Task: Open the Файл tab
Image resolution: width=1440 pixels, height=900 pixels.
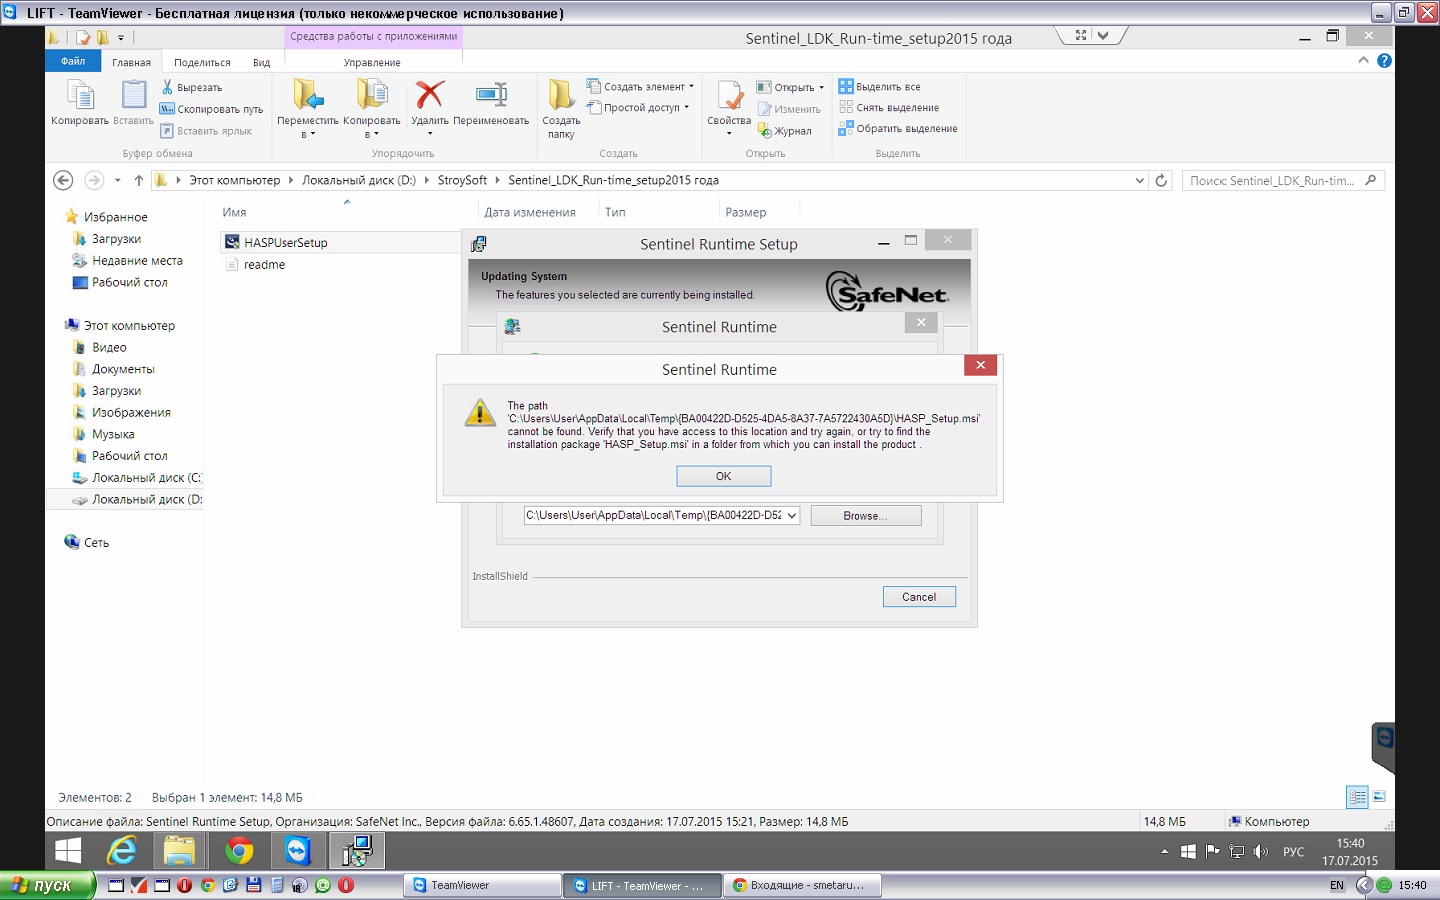Action: point(73,61)
